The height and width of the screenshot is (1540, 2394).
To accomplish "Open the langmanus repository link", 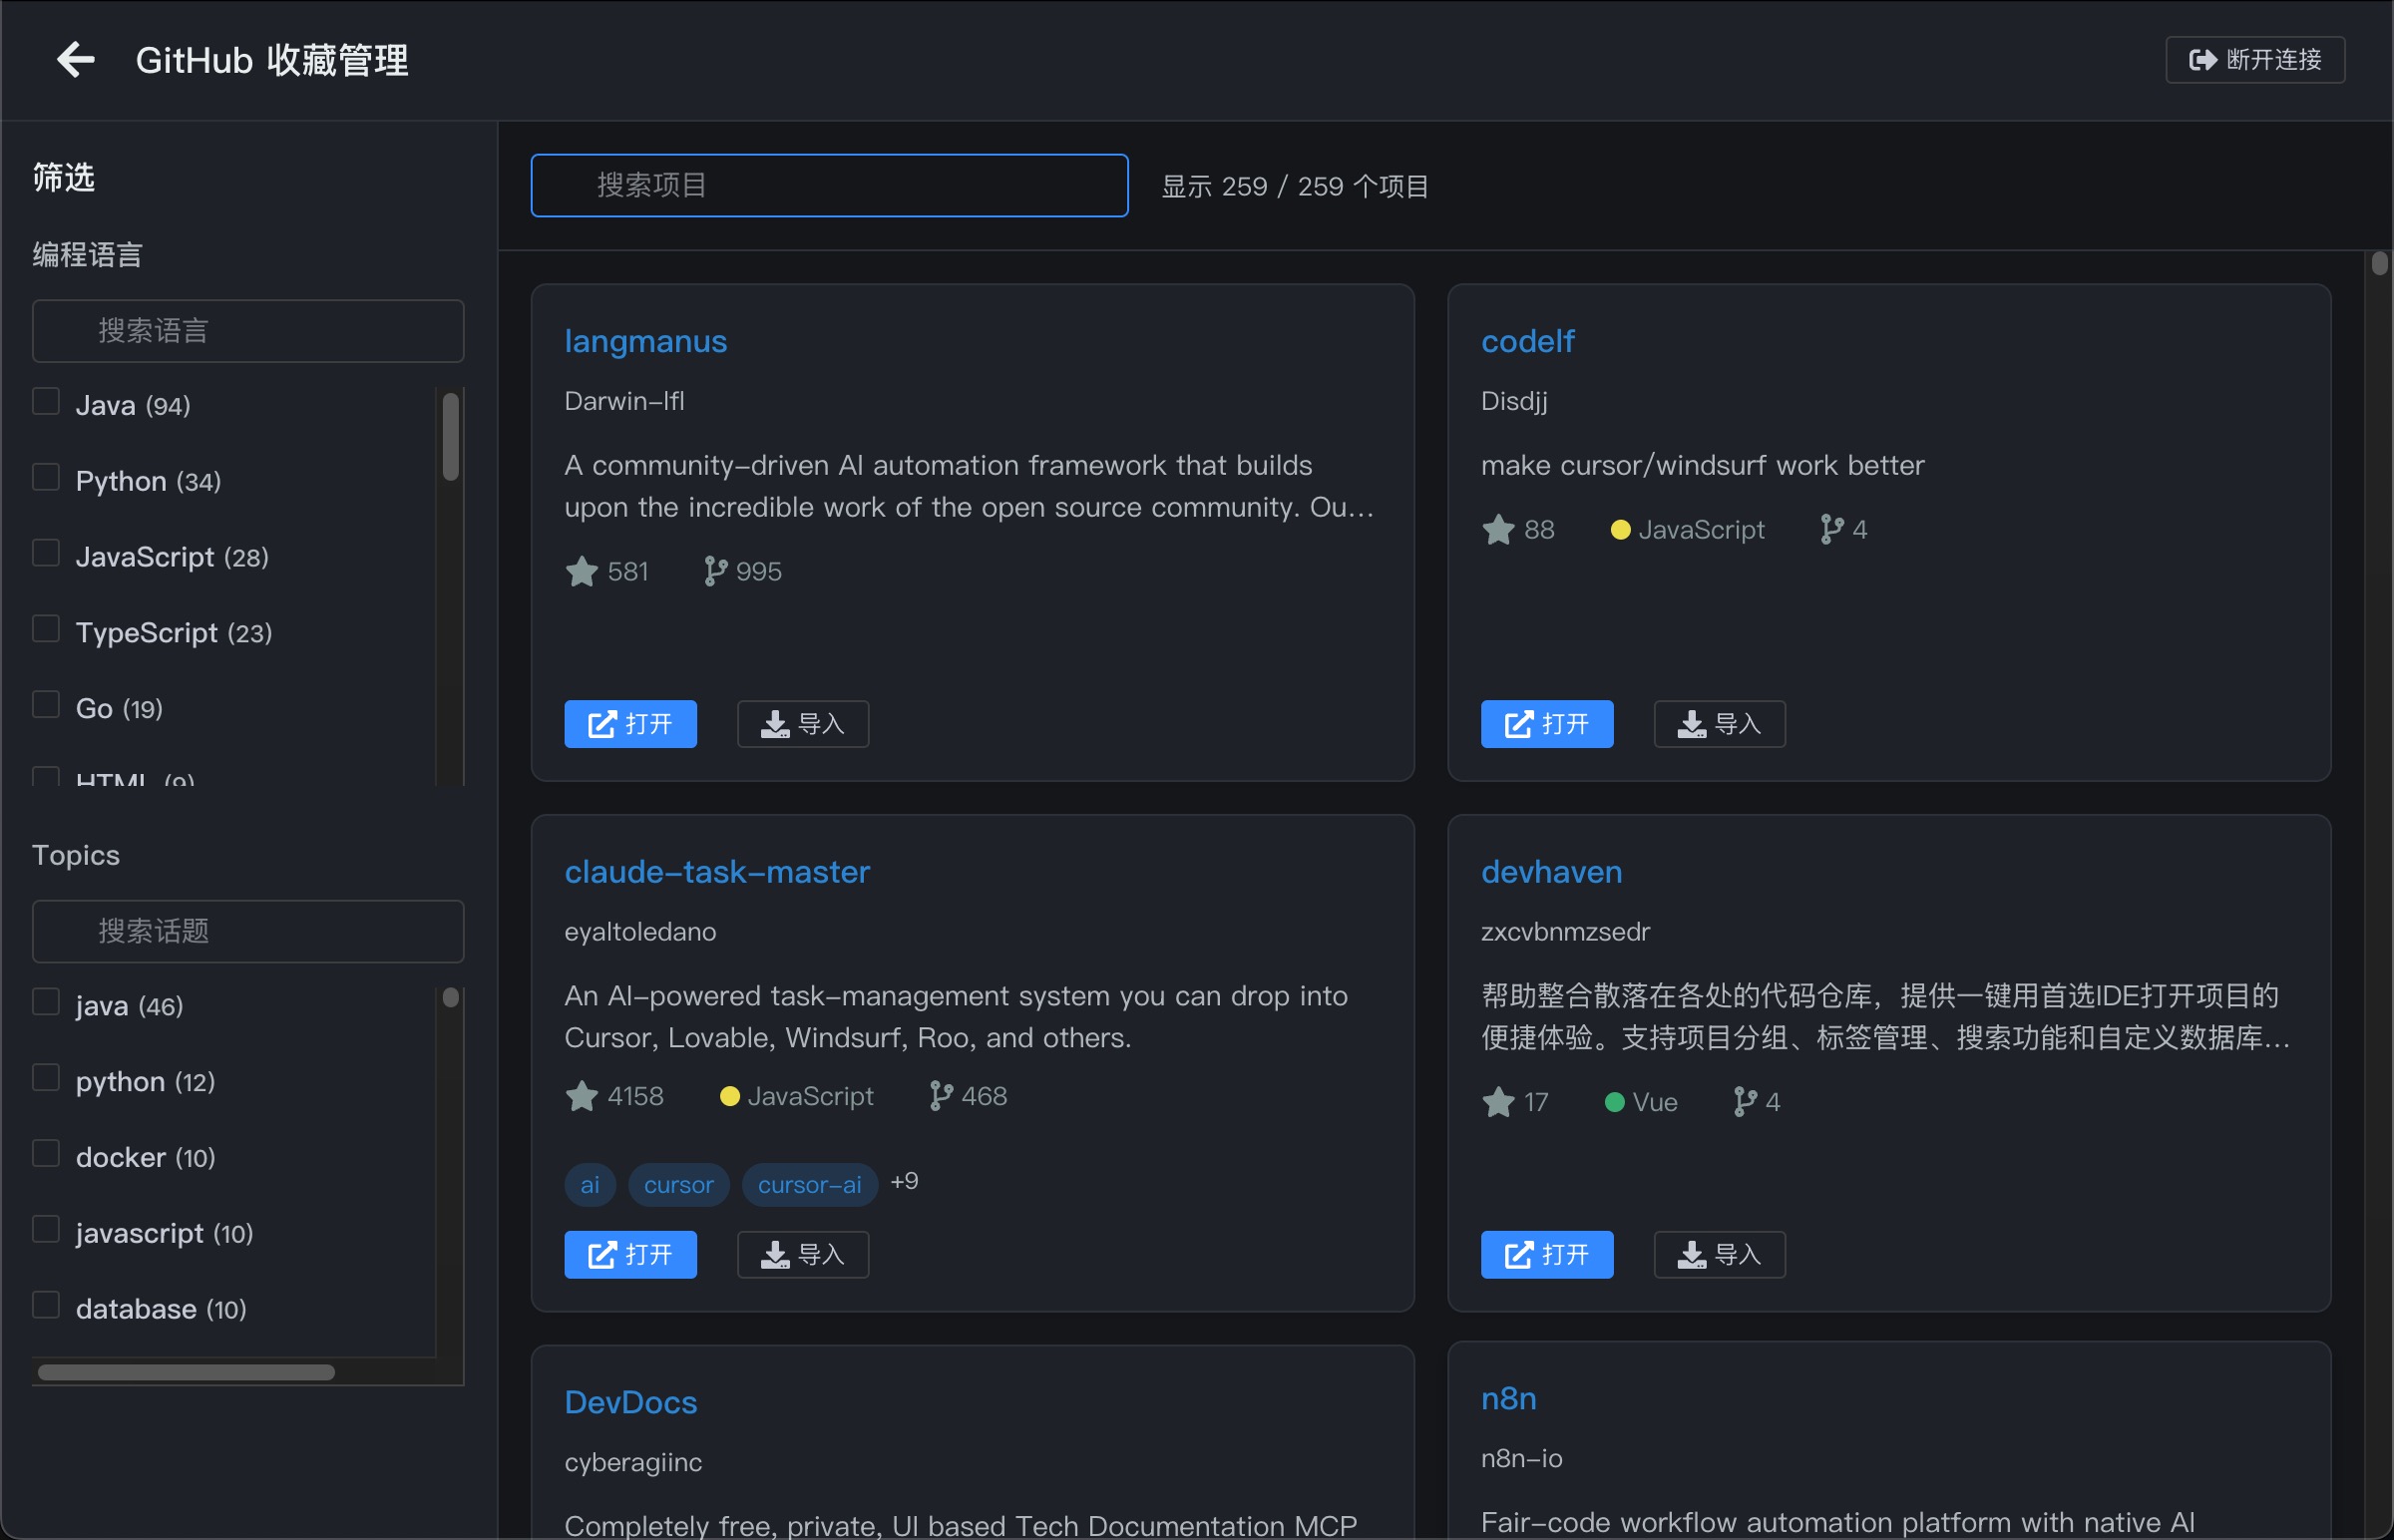I will click(x=645, y=341).
